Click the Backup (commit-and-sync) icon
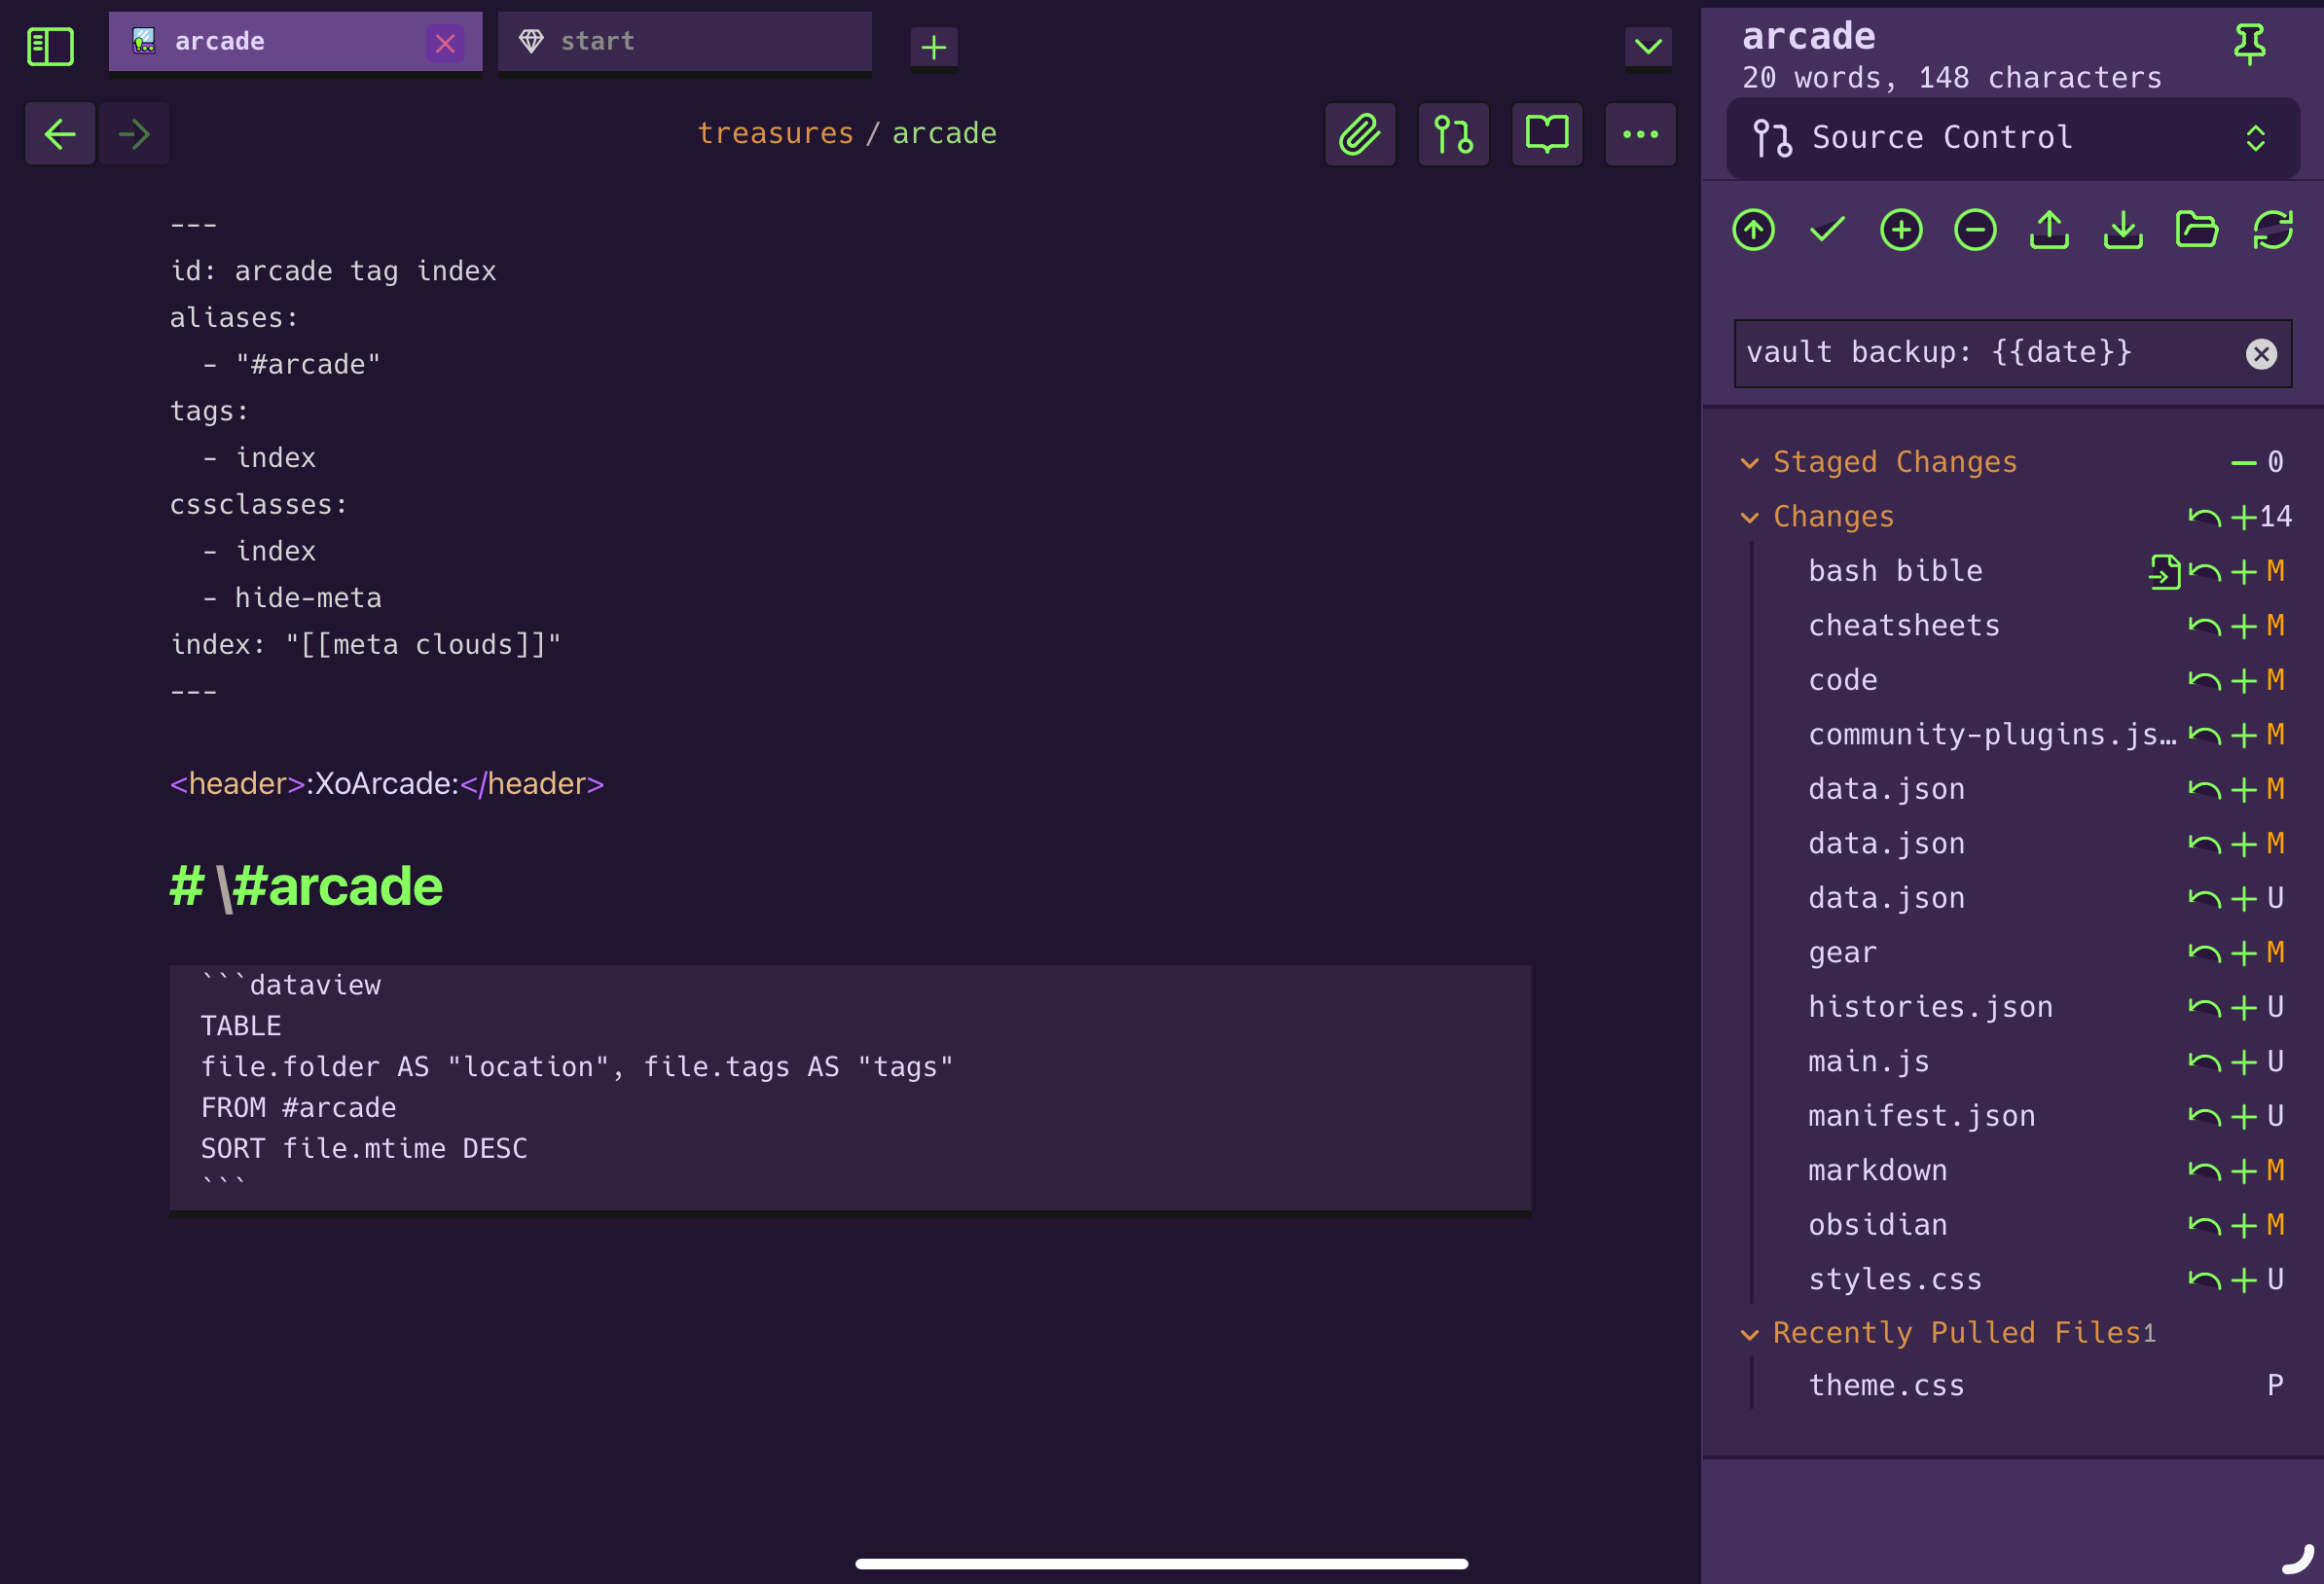The height and width of the screenshot is (1584, 2324). 1753,230
